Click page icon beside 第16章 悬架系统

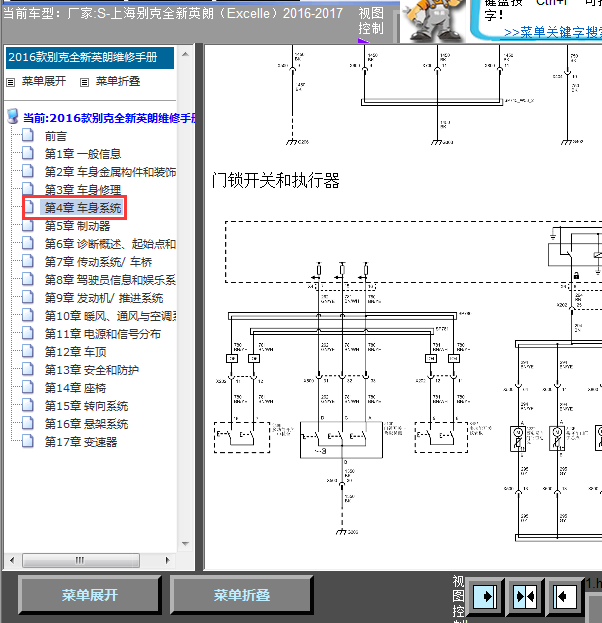28,423
